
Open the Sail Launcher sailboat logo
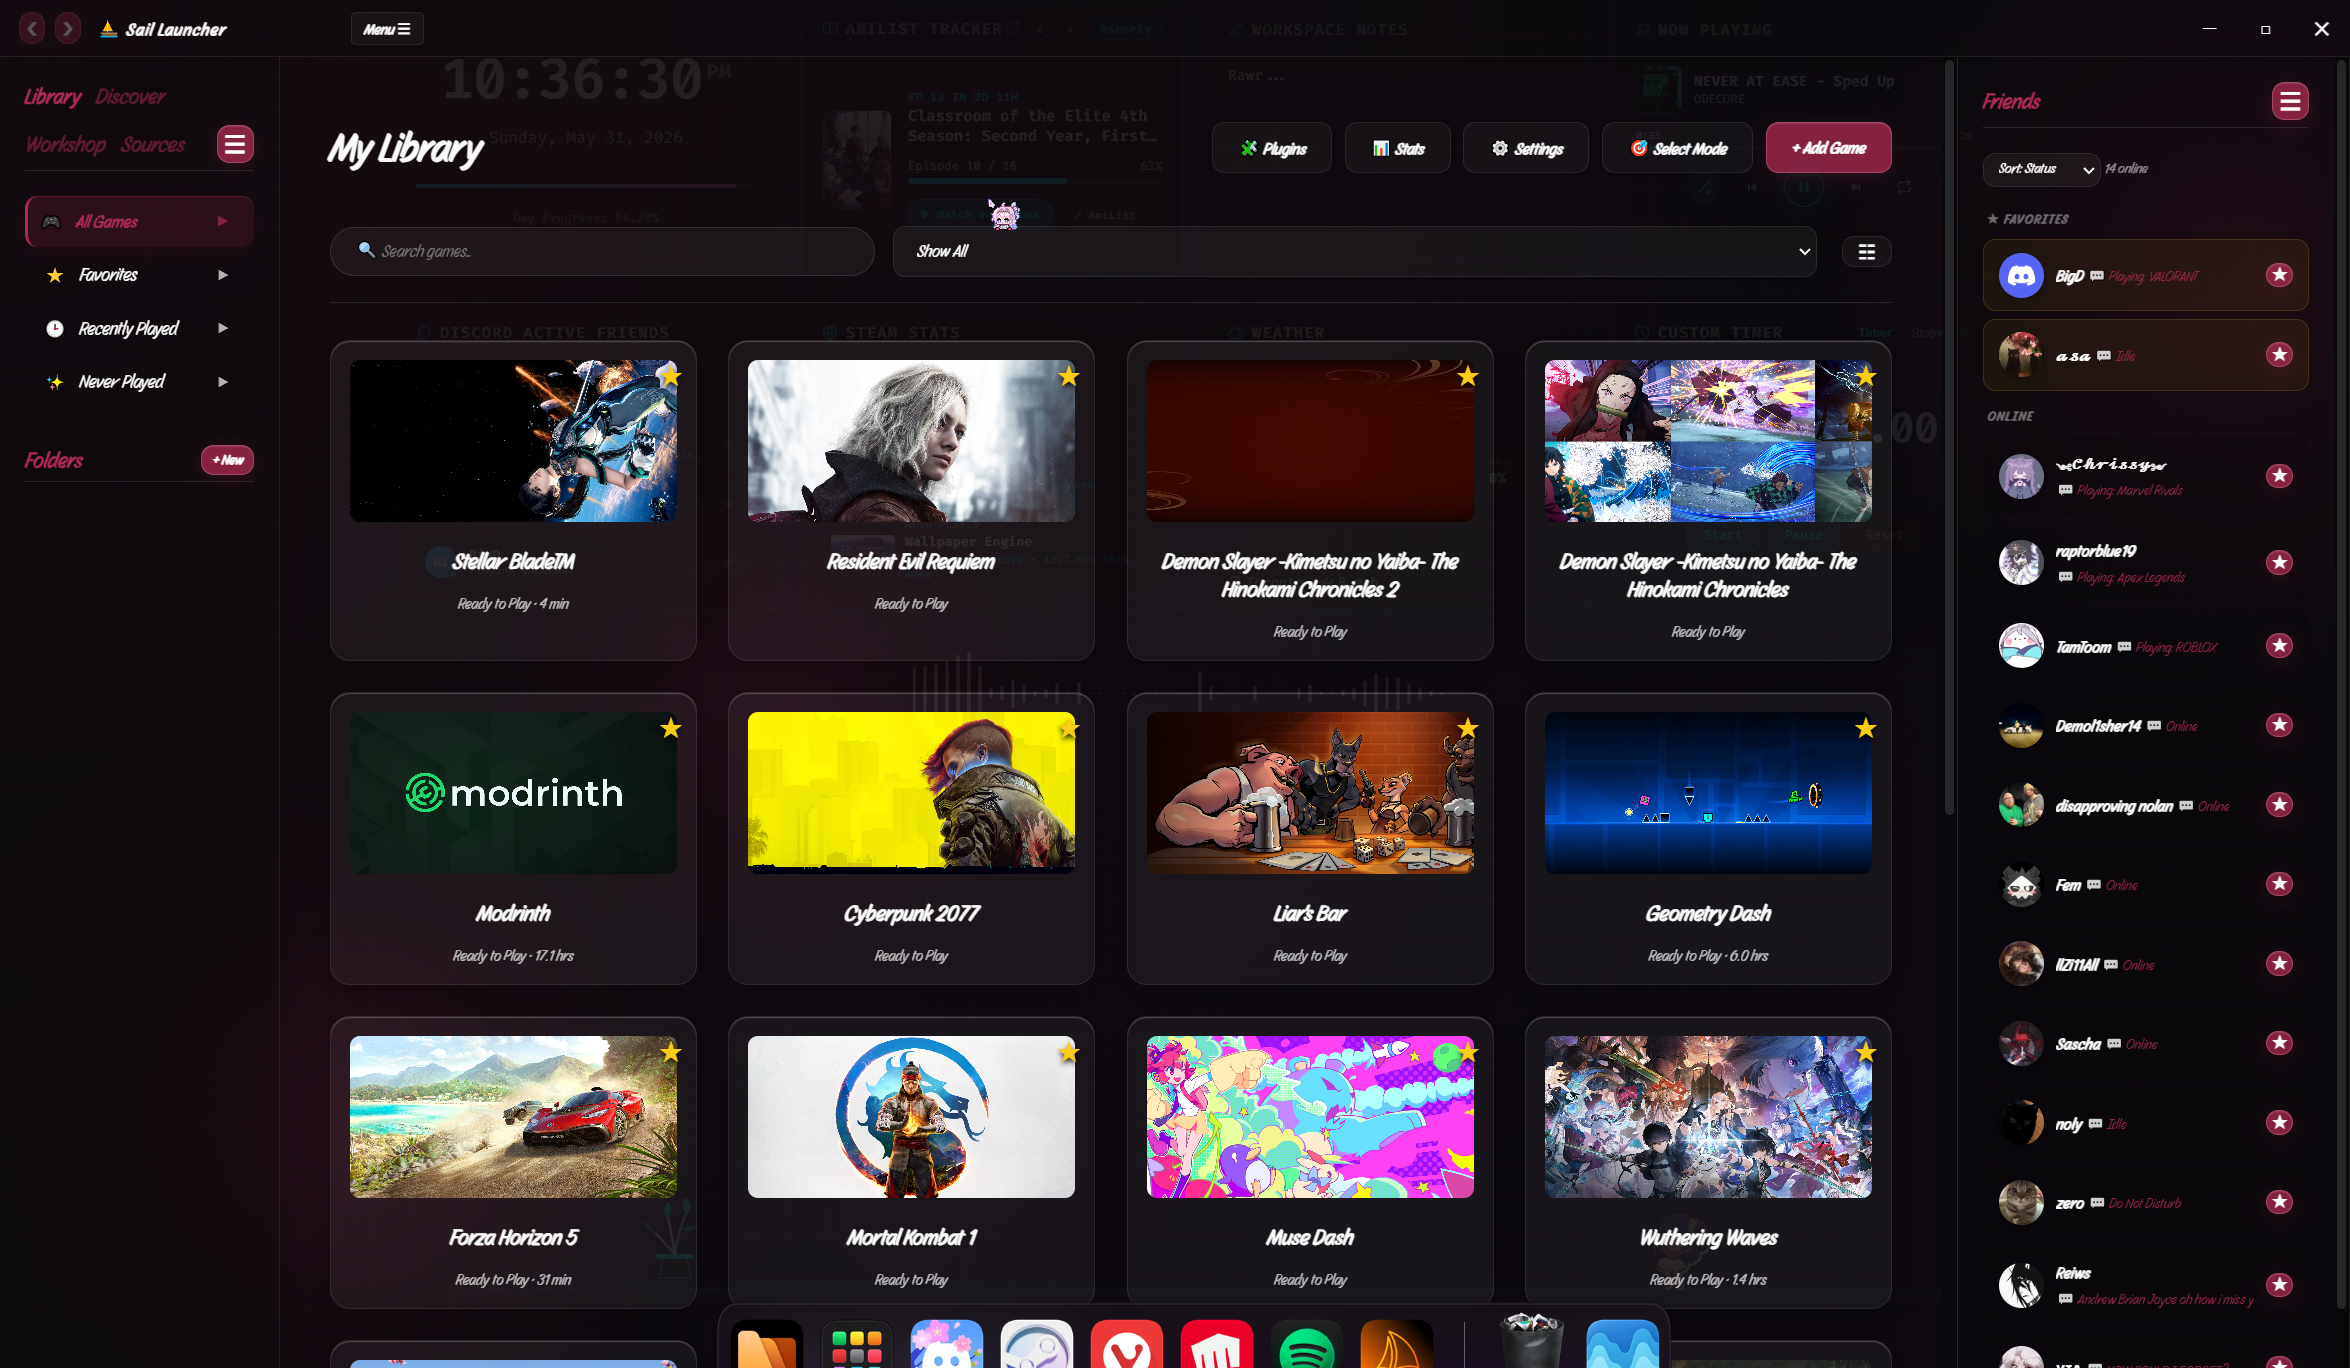tap(108, 29)
